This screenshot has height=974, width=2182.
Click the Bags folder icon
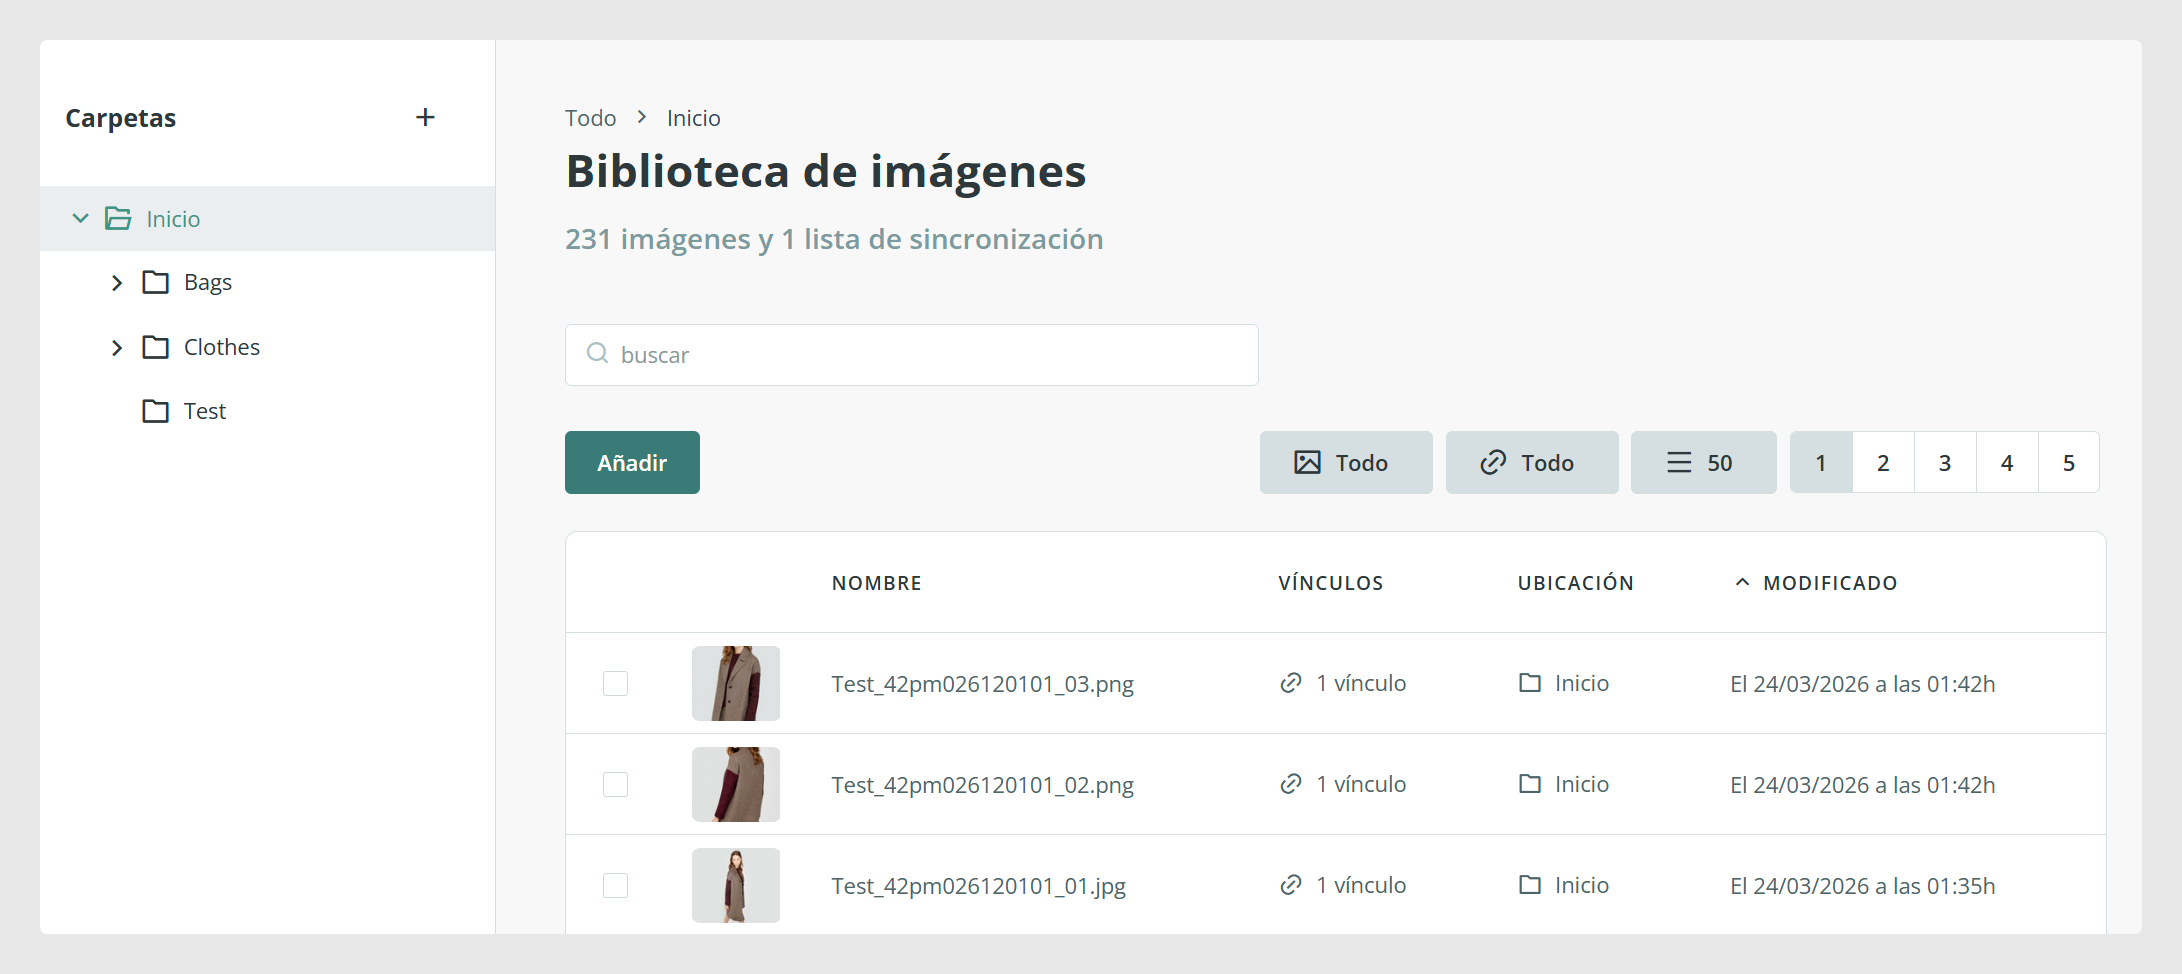(155, 283)
